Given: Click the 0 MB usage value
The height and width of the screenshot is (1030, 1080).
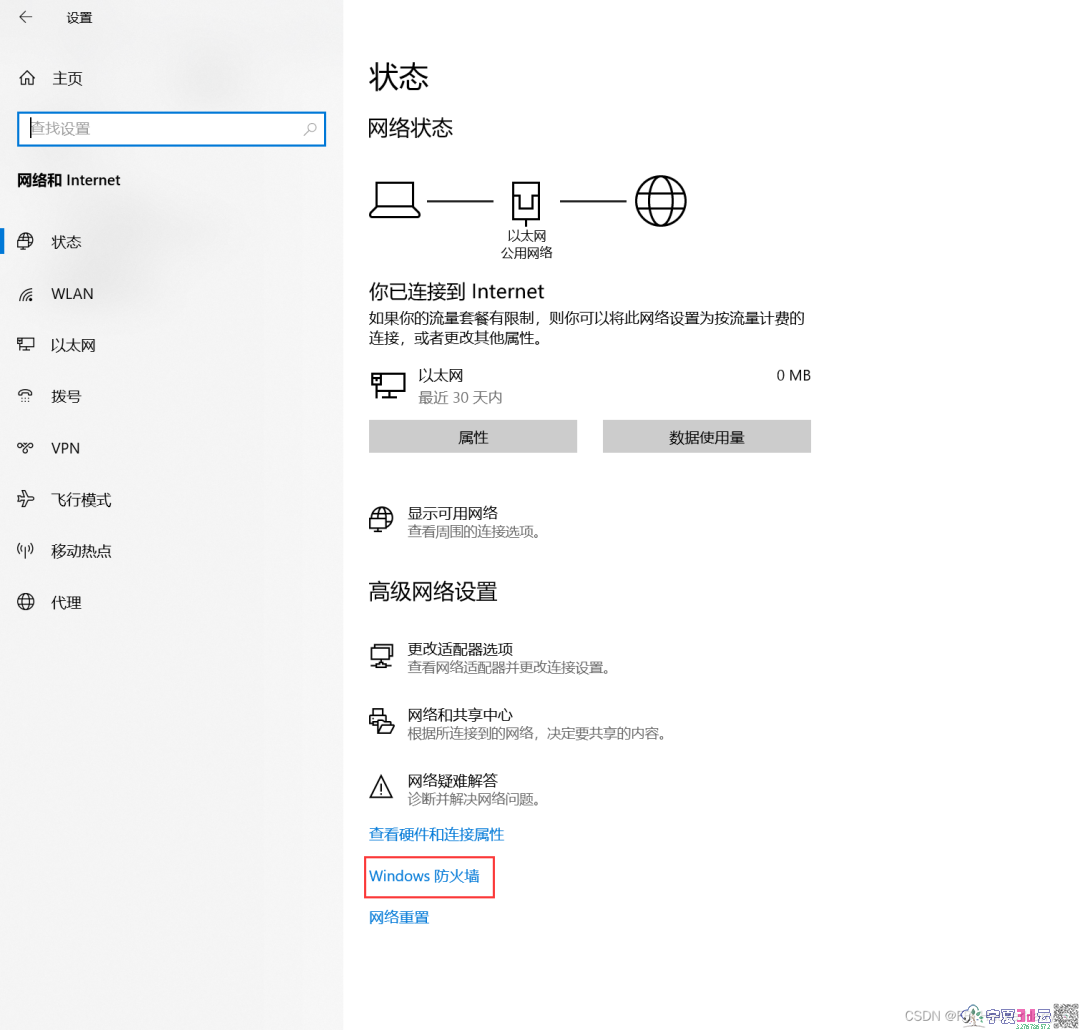Looking at the screenshot, I should coord(793,375).
